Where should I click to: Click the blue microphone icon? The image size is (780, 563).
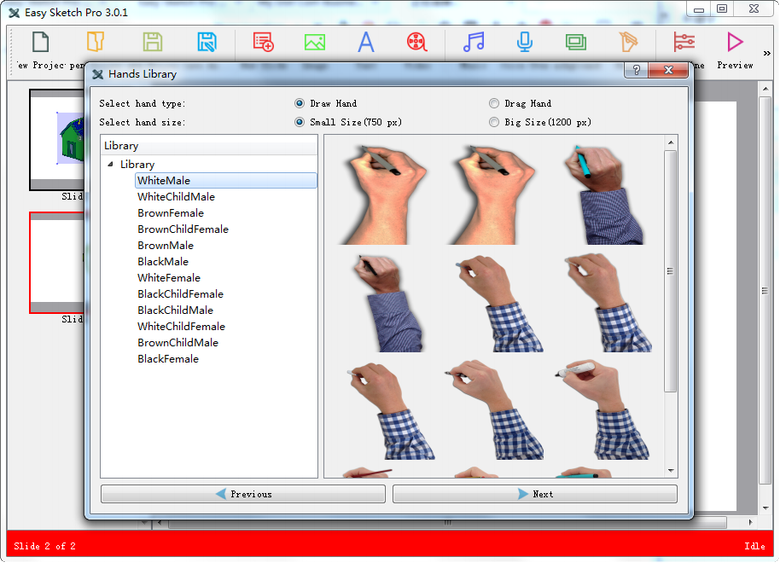(524, 42)
